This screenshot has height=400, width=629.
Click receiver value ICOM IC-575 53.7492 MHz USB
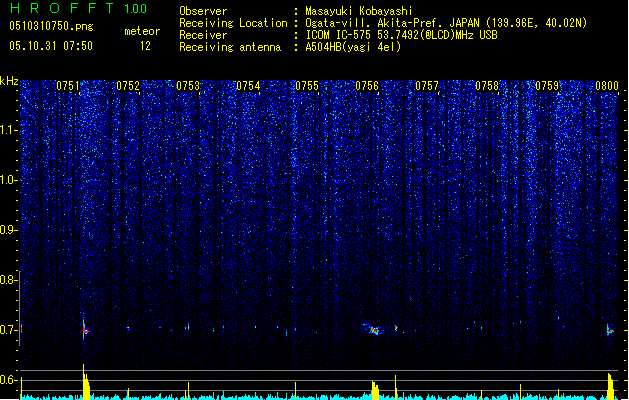401,35
